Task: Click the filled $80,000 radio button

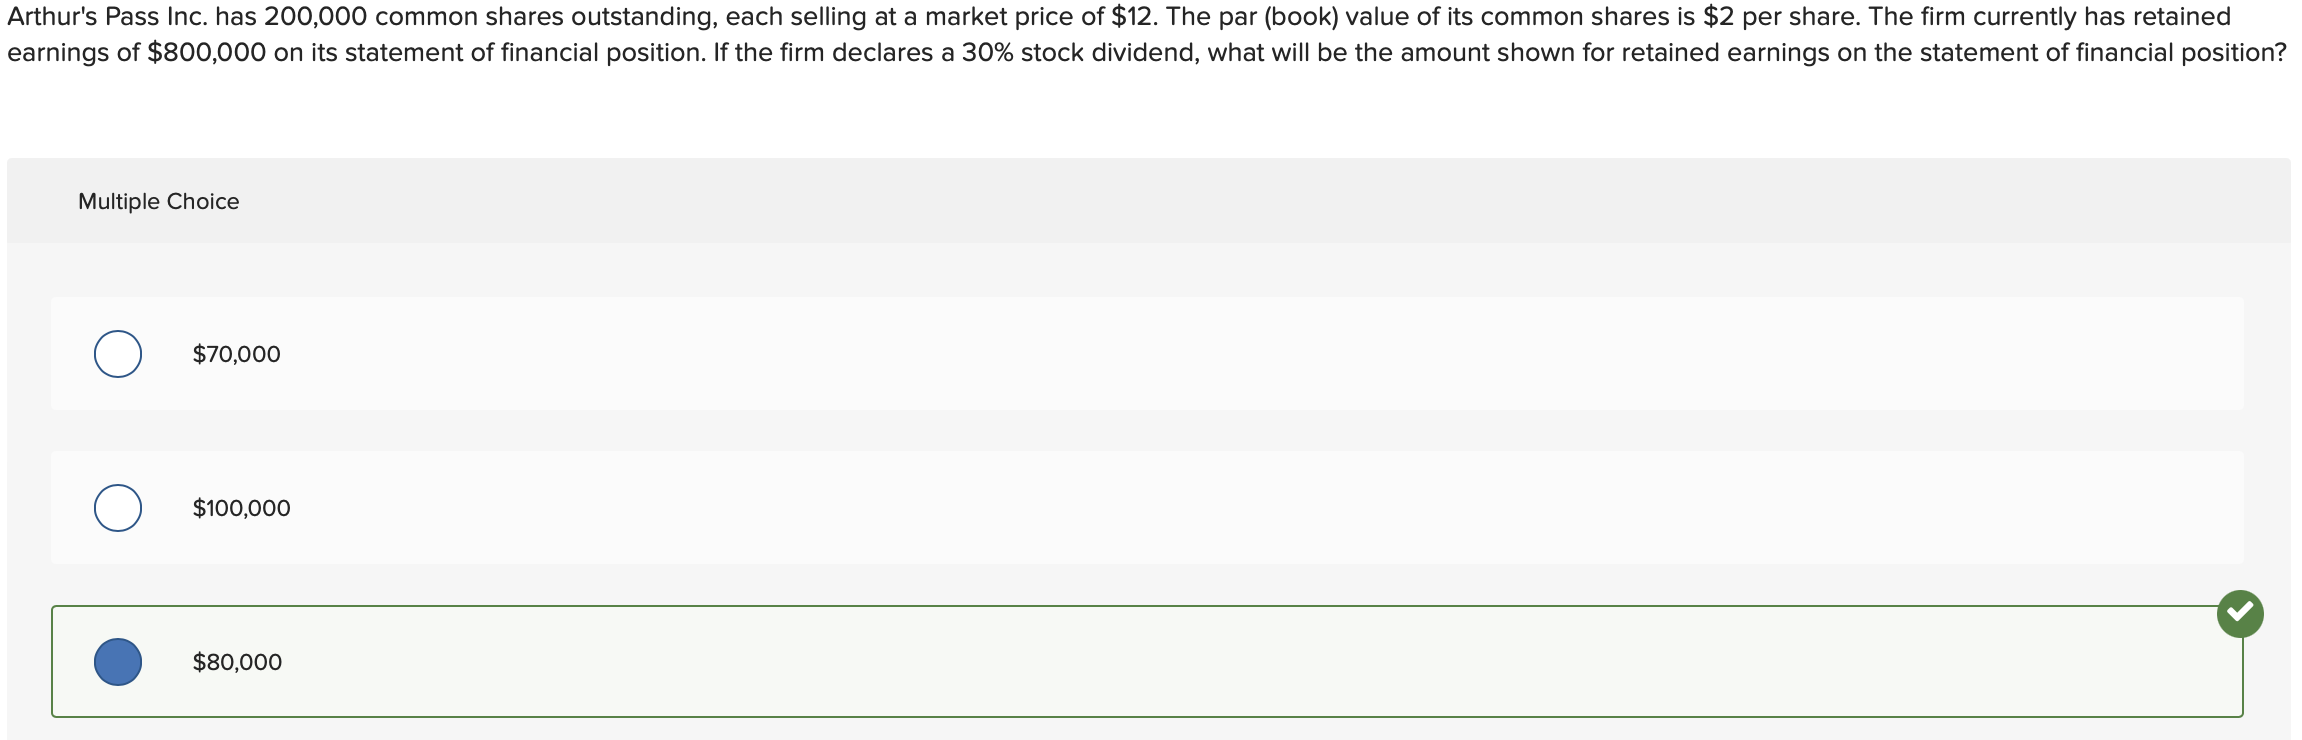Action: pos(117,660)
